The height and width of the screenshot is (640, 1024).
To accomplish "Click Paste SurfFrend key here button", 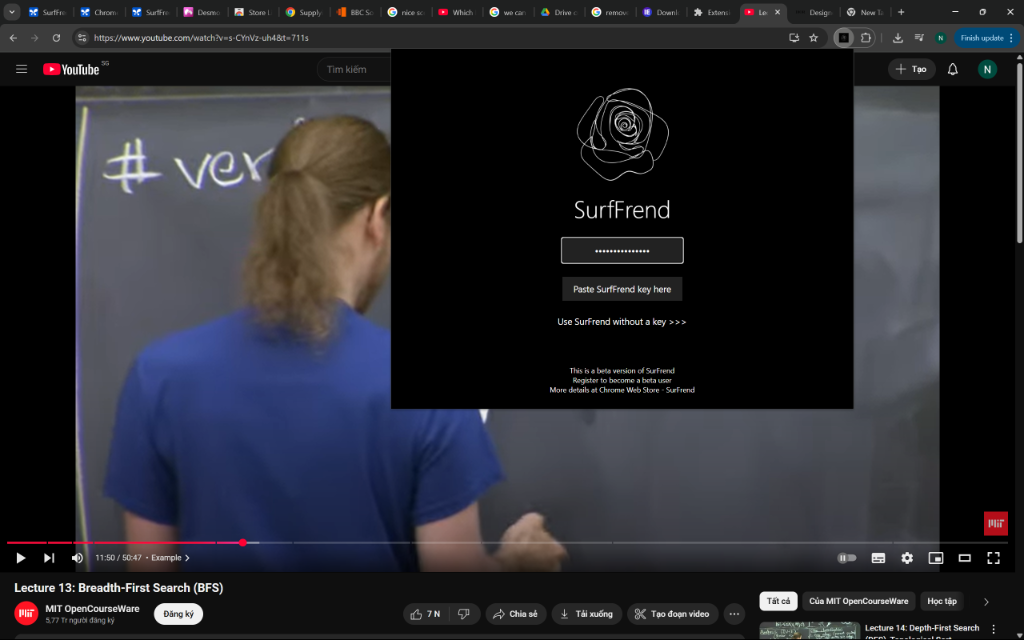I will tap(622, 289).
